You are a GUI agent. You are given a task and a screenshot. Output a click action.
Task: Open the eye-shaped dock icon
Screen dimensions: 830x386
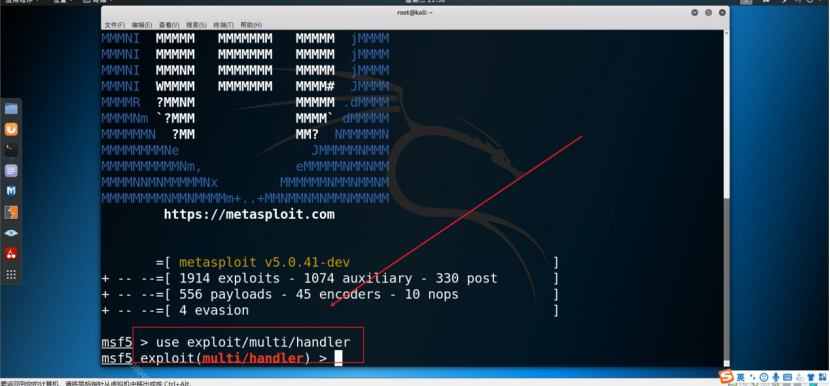(11, 233)
